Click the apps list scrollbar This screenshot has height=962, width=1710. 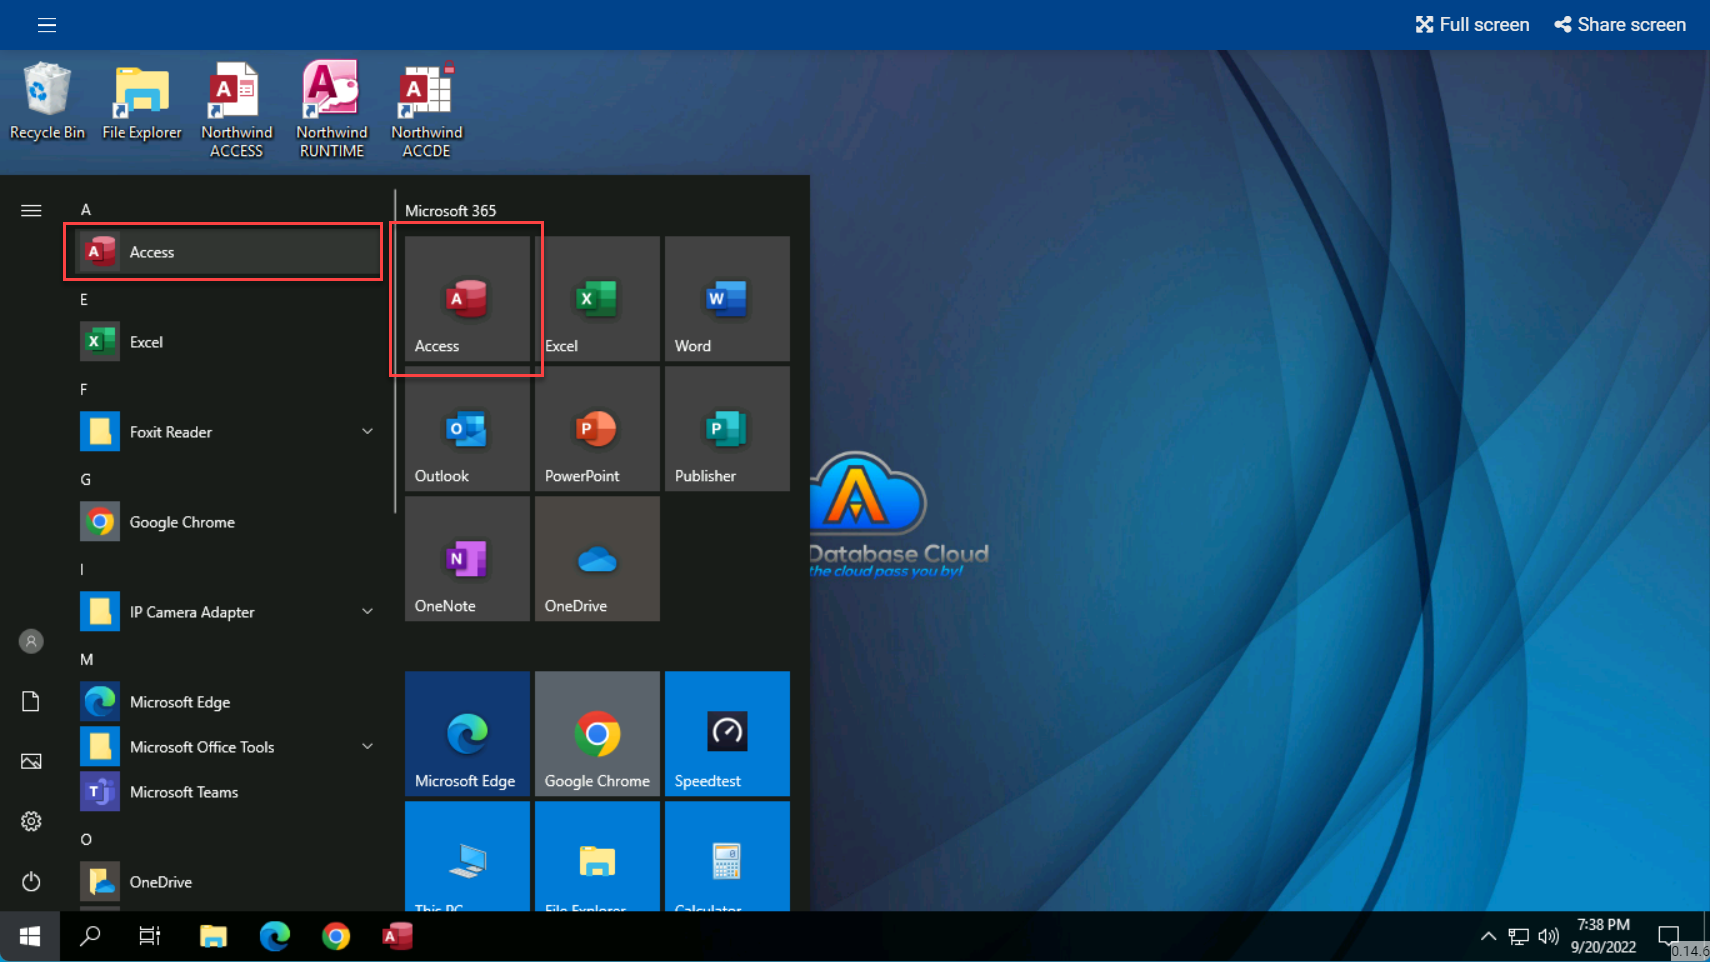pyautogui.click(x=395, y=352)
